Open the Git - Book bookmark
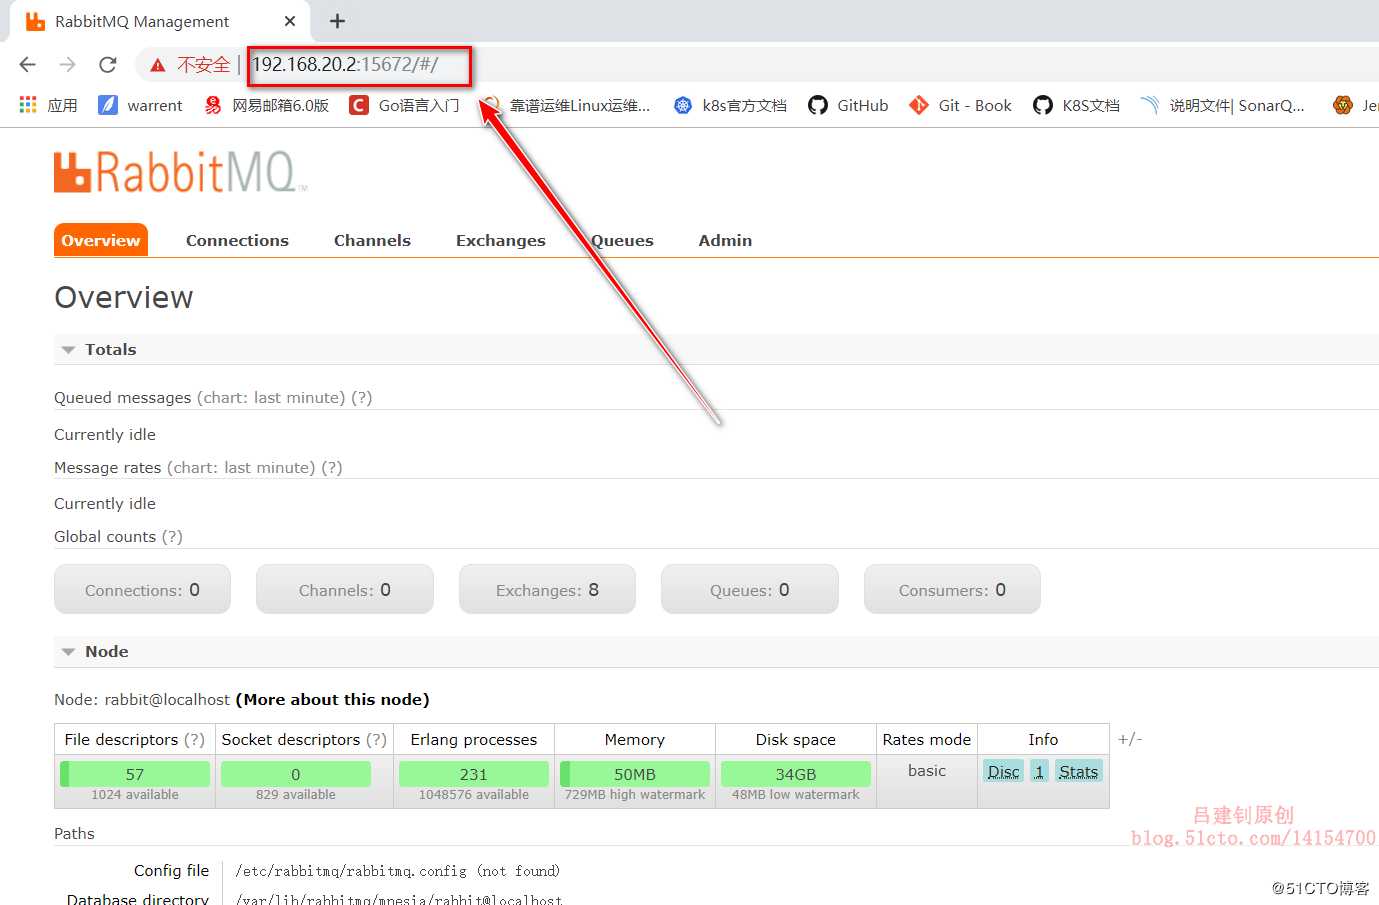Viewport: 1379px width, 905px height. tap(960, 105)
